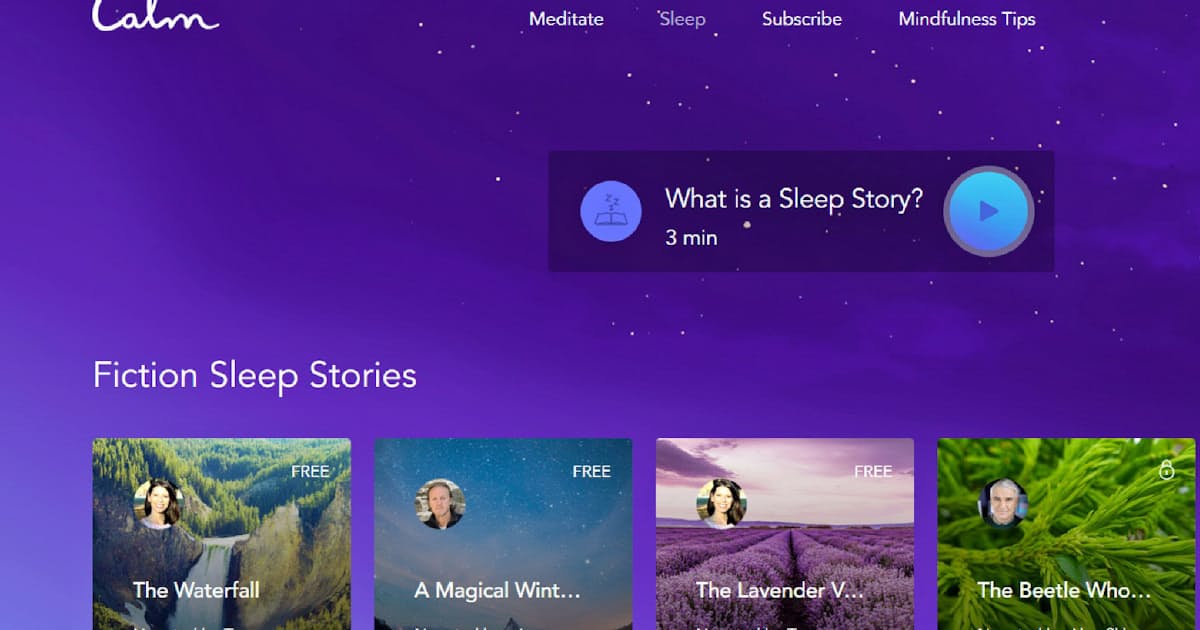Open The Waterfall sleep story title
This screenshot has height=630, width=1200.
click(196, 590)
